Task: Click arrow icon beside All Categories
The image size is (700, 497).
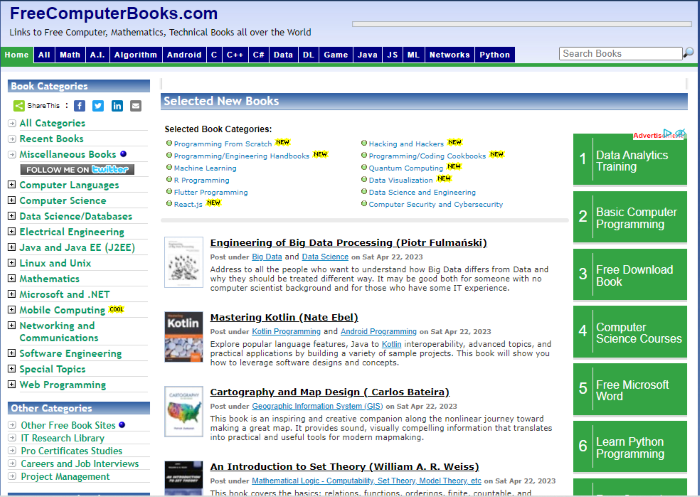Action: [x=12, y=123]
